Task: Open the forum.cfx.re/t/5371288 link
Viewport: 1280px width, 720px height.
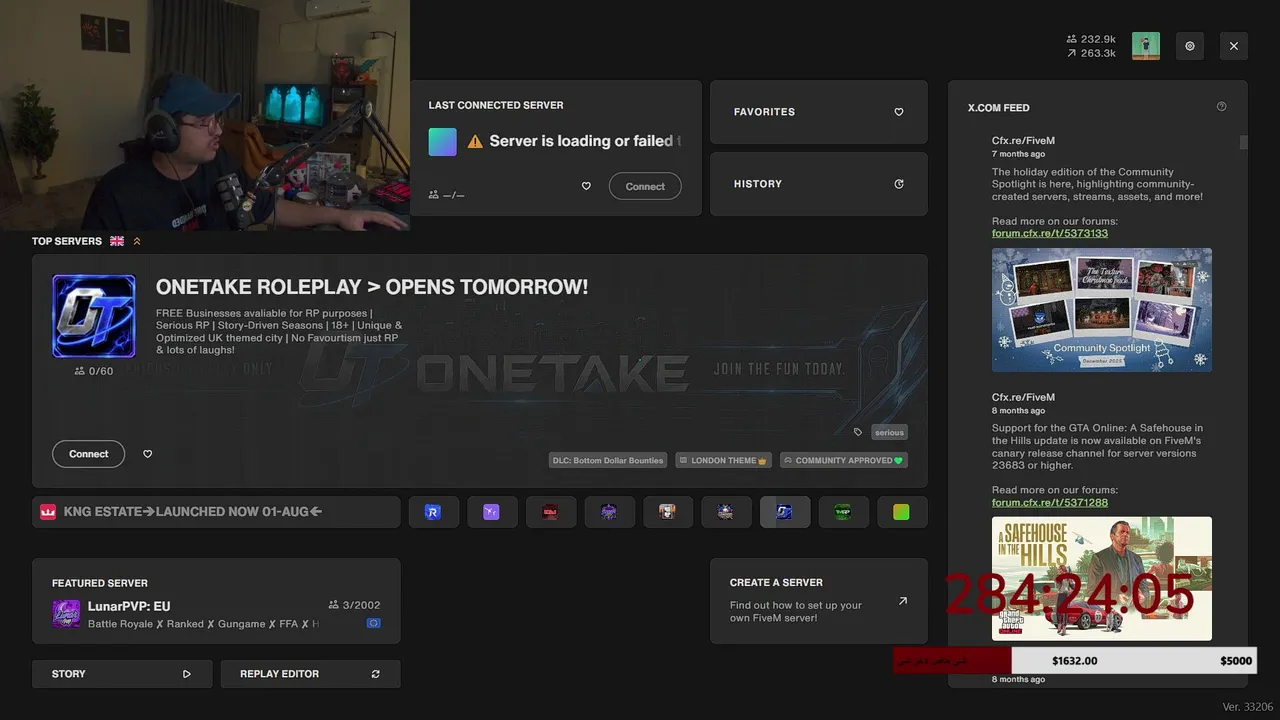Action: pyautogui.click(x=1050, y=502)
